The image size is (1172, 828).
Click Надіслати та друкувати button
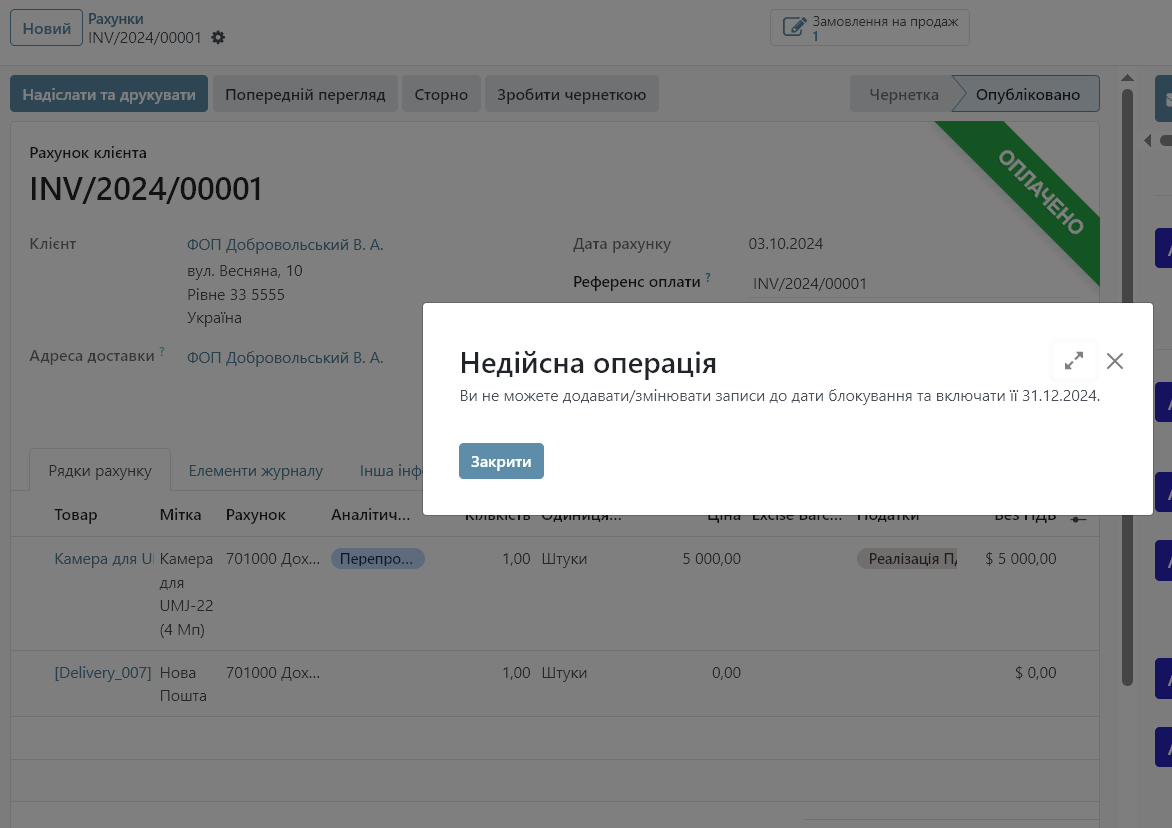pyautogui.click(x=109, y=94)
